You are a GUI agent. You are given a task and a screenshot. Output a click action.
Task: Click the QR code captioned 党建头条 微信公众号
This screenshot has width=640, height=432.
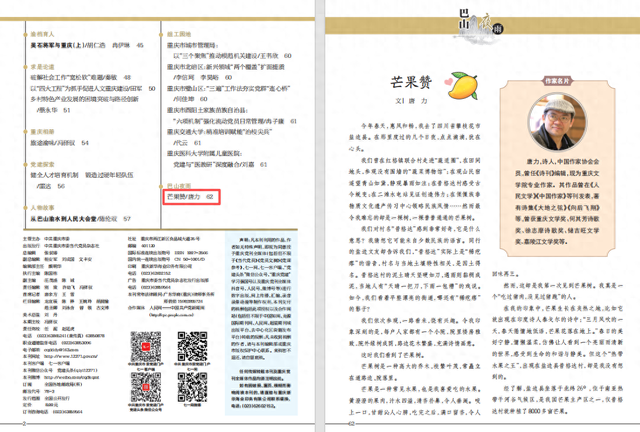146,387
